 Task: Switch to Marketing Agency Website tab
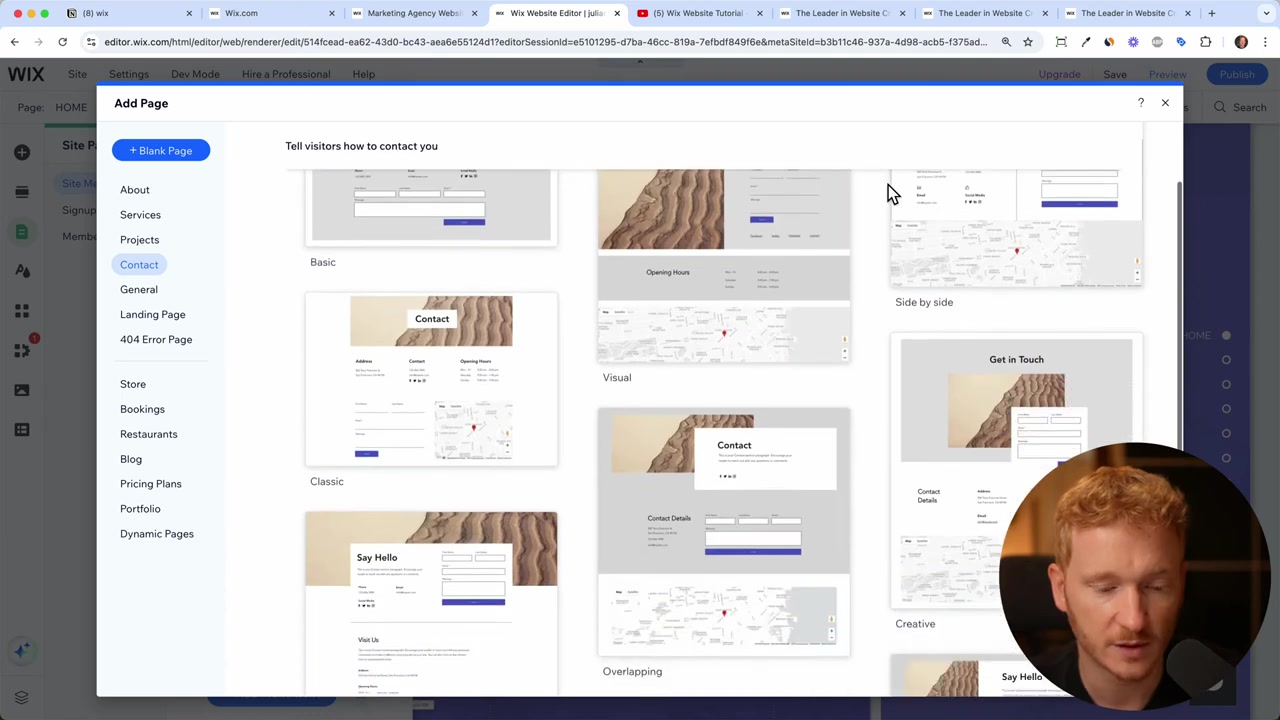[414, 13]
